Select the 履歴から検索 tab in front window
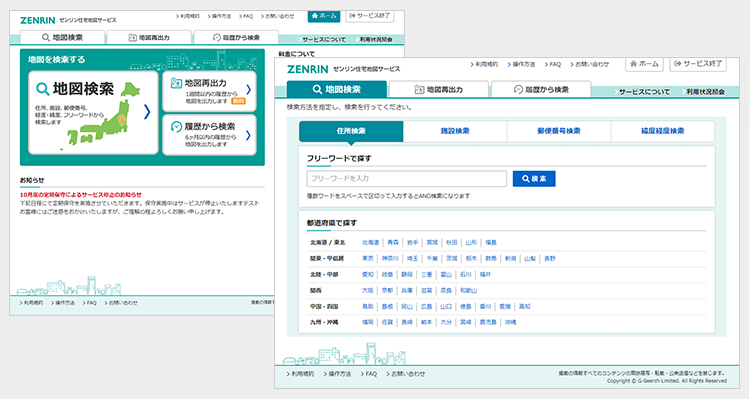 541,89
